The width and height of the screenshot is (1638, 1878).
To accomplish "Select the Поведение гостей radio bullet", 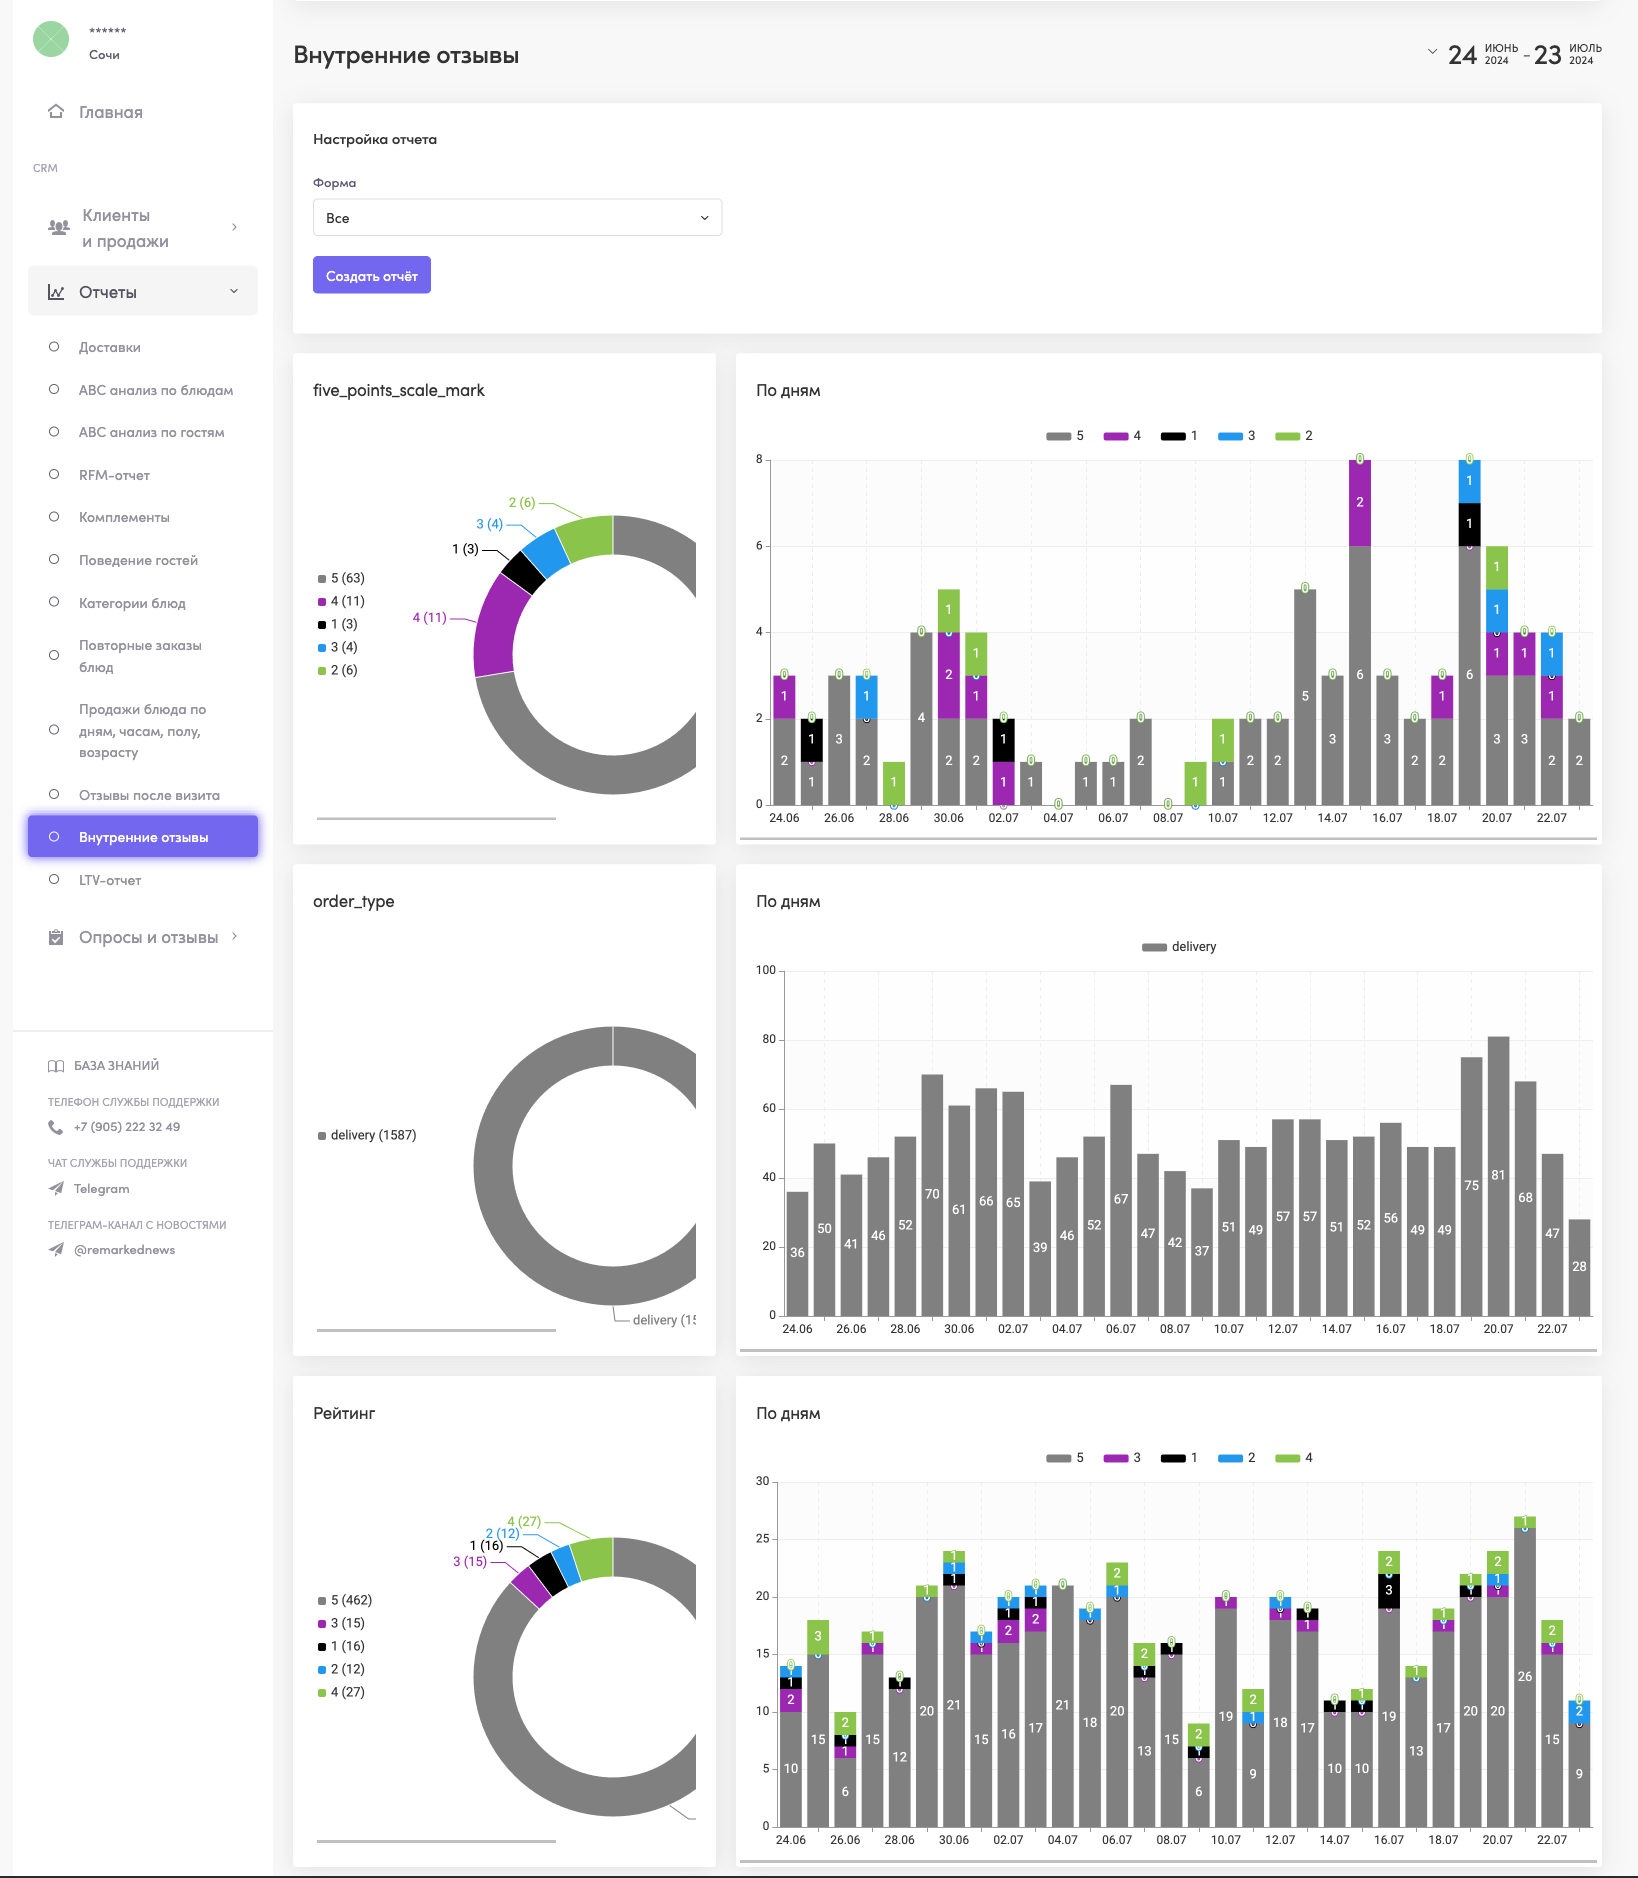I will [x=54, y=559].
